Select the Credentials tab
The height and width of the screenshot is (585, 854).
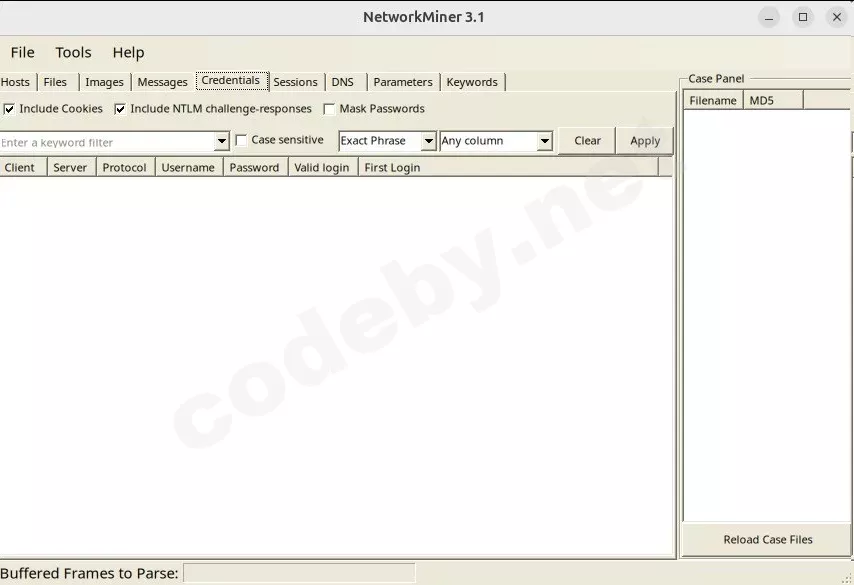(x=231, y=81)
